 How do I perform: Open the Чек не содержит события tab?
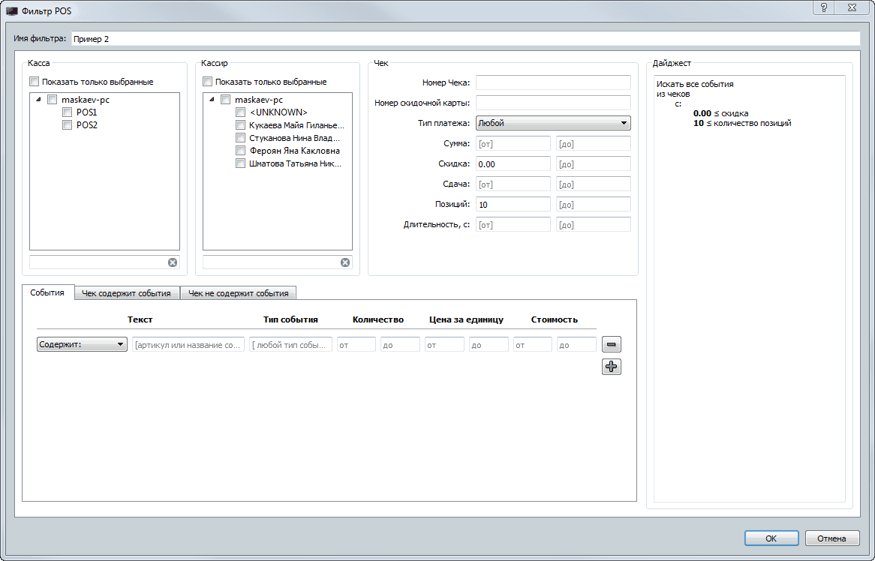click(239, 293)
